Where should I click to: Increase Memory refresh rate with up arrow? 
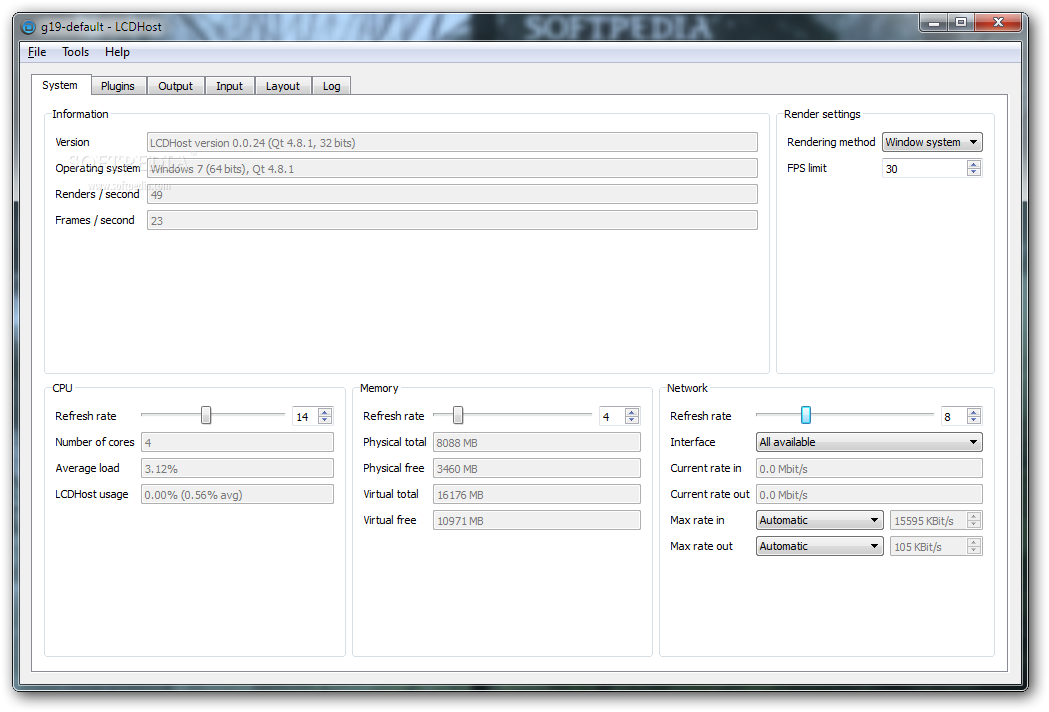coord(632,412)
